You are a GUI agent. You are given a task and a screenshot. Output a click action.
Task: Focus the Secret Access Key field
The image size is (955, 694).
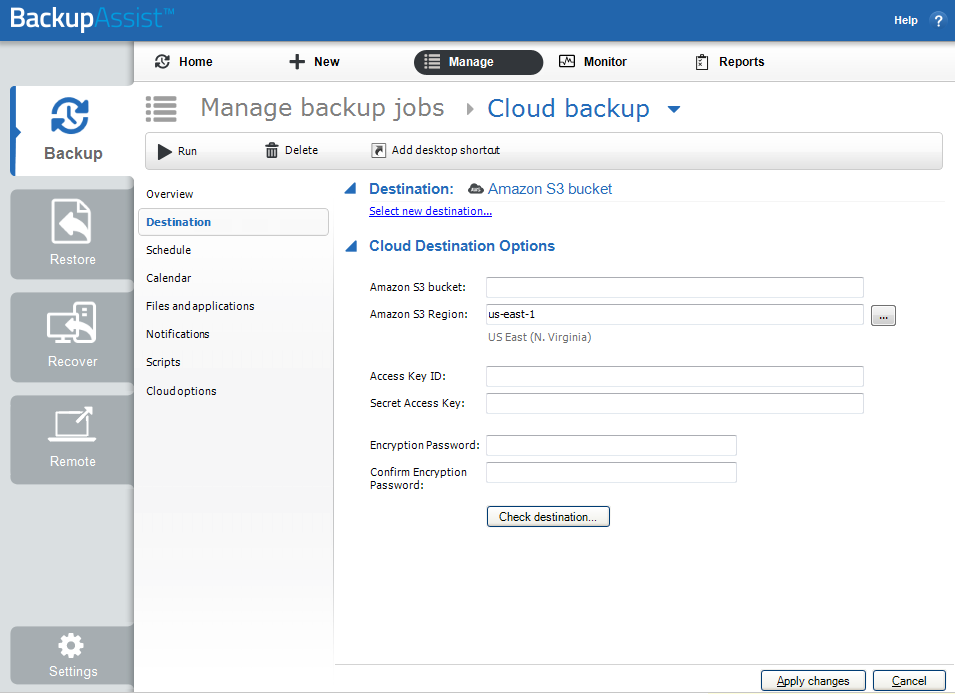[x=675, y=403]
